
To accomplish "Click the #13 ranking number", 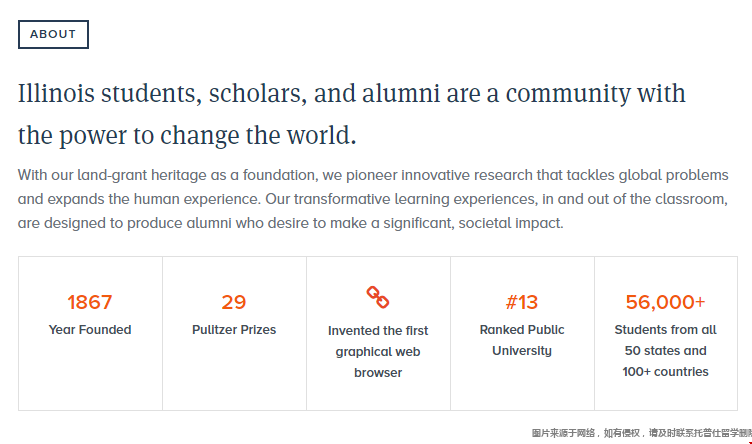I will [522, 302].
